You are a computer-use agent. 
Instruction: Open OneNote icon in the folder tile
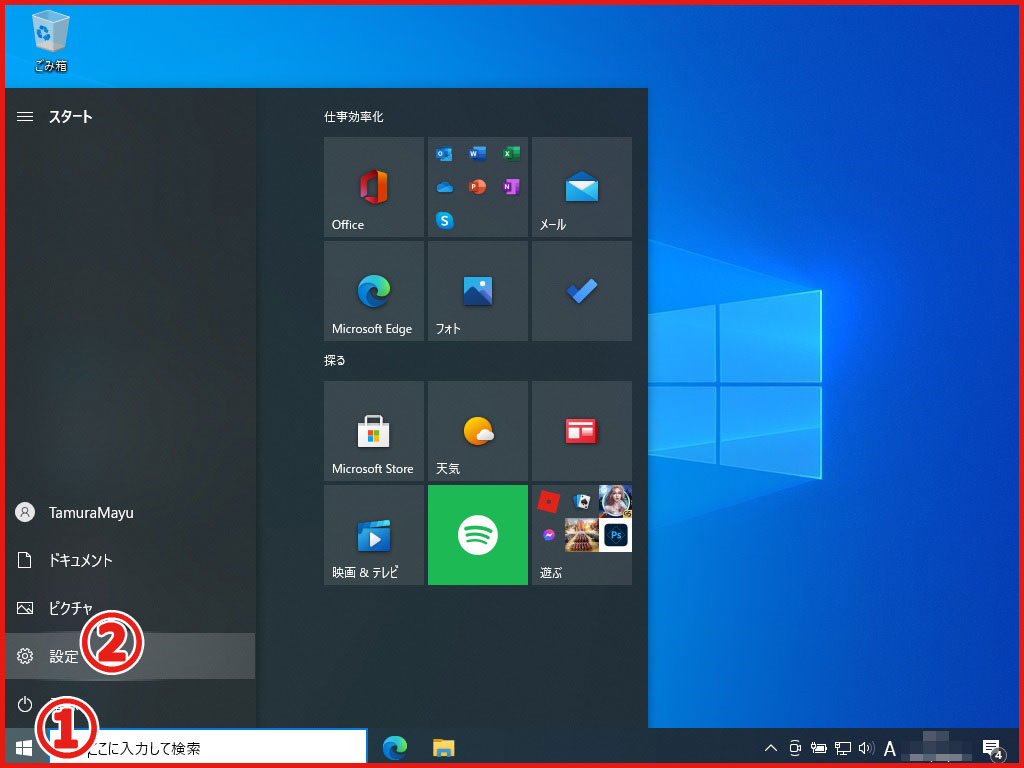coord(511,187)
